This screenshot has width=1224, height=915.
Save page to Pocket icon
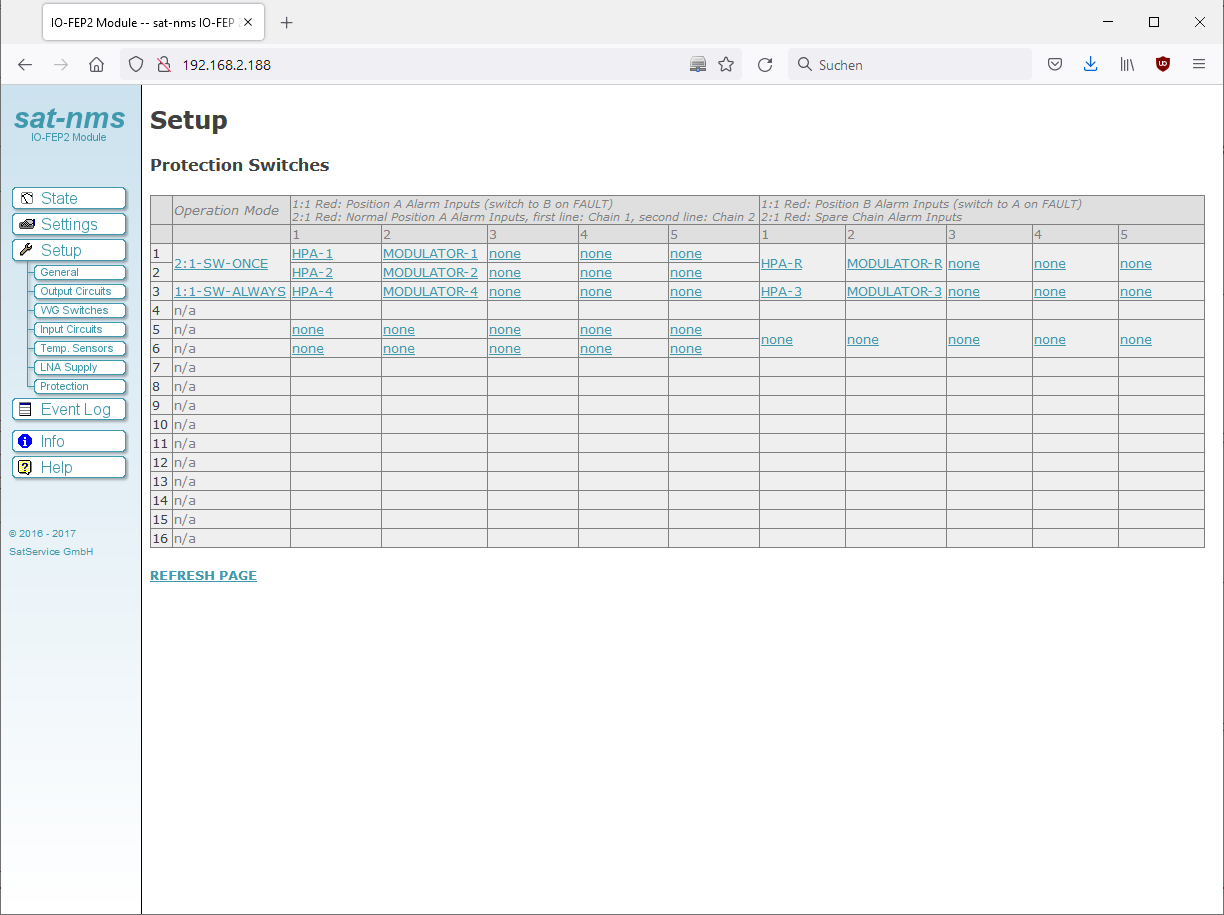click(x=1054, y=65)
